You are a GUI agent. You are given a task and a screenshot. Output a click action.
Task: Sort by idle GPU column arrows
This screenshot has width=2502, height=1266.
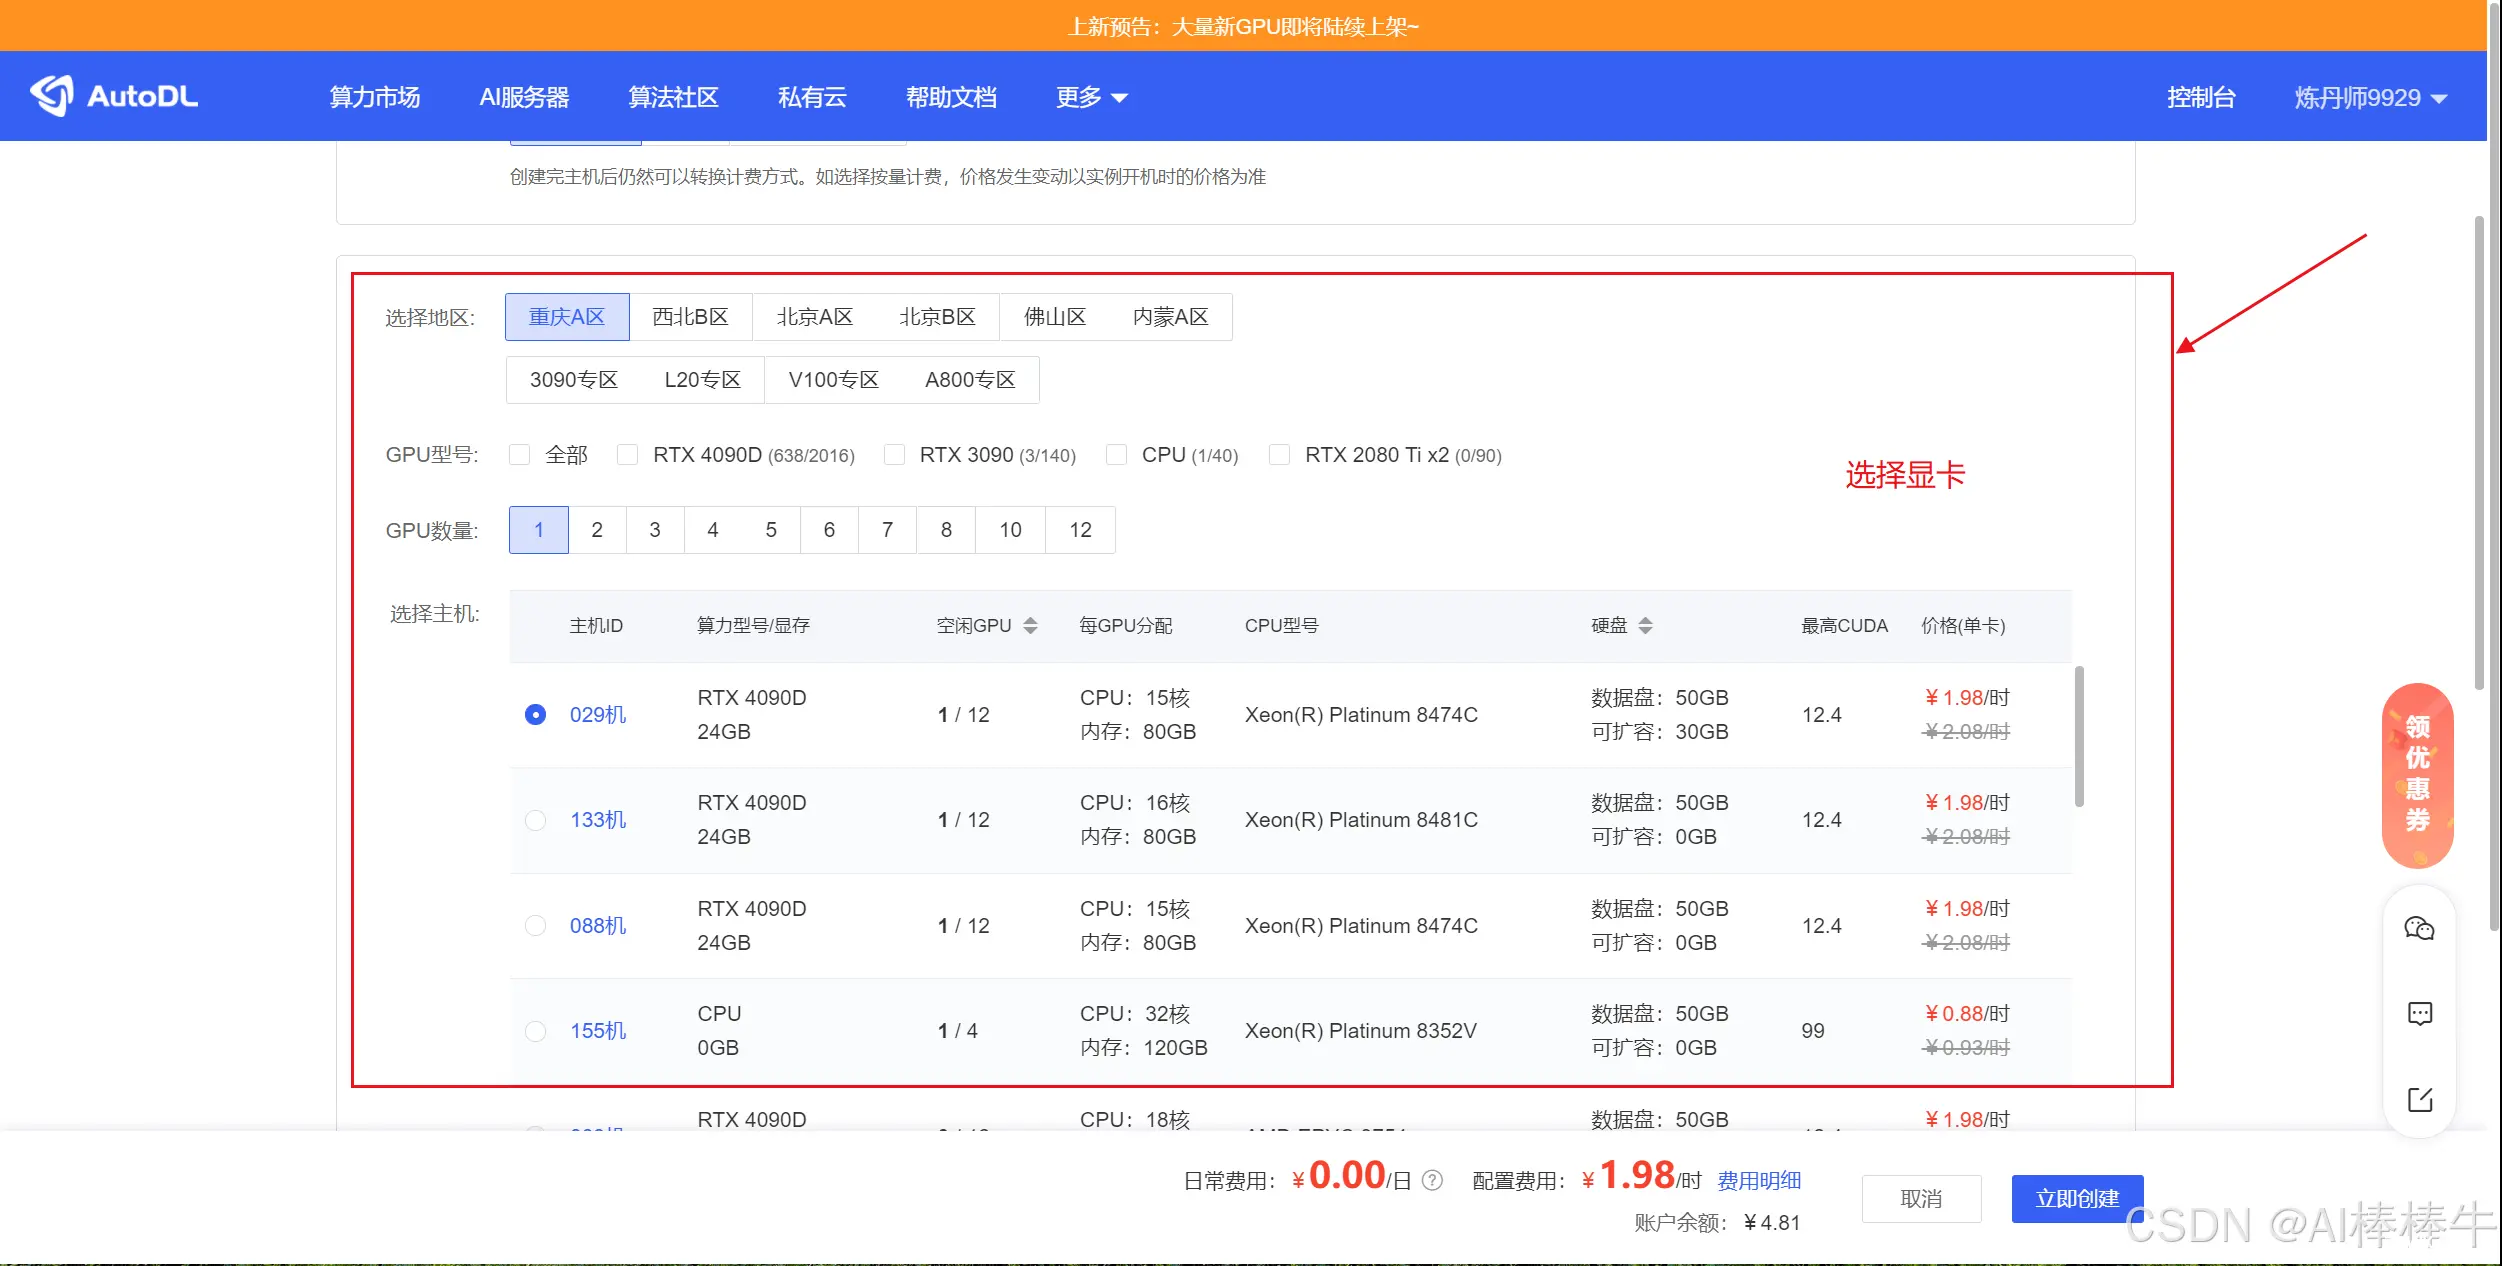[1031, 626]
